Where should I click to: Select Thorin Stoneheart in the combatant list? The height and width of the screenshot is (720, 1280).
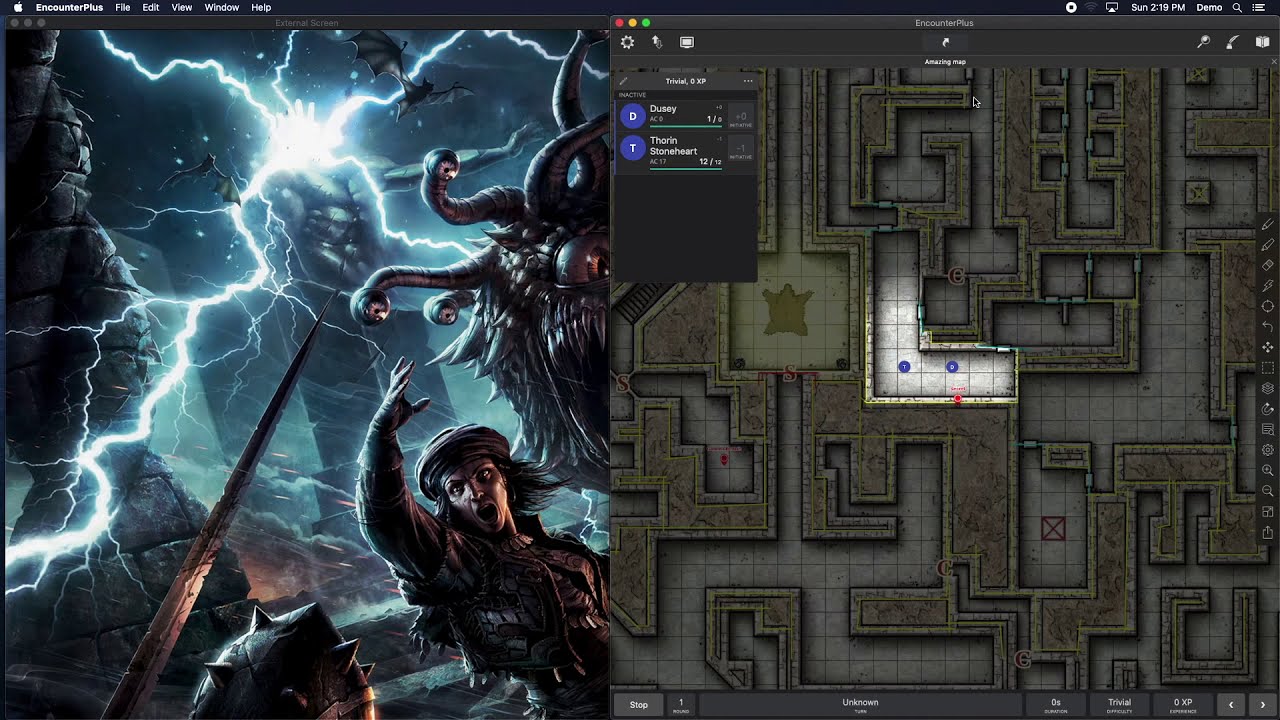[685, 151]
